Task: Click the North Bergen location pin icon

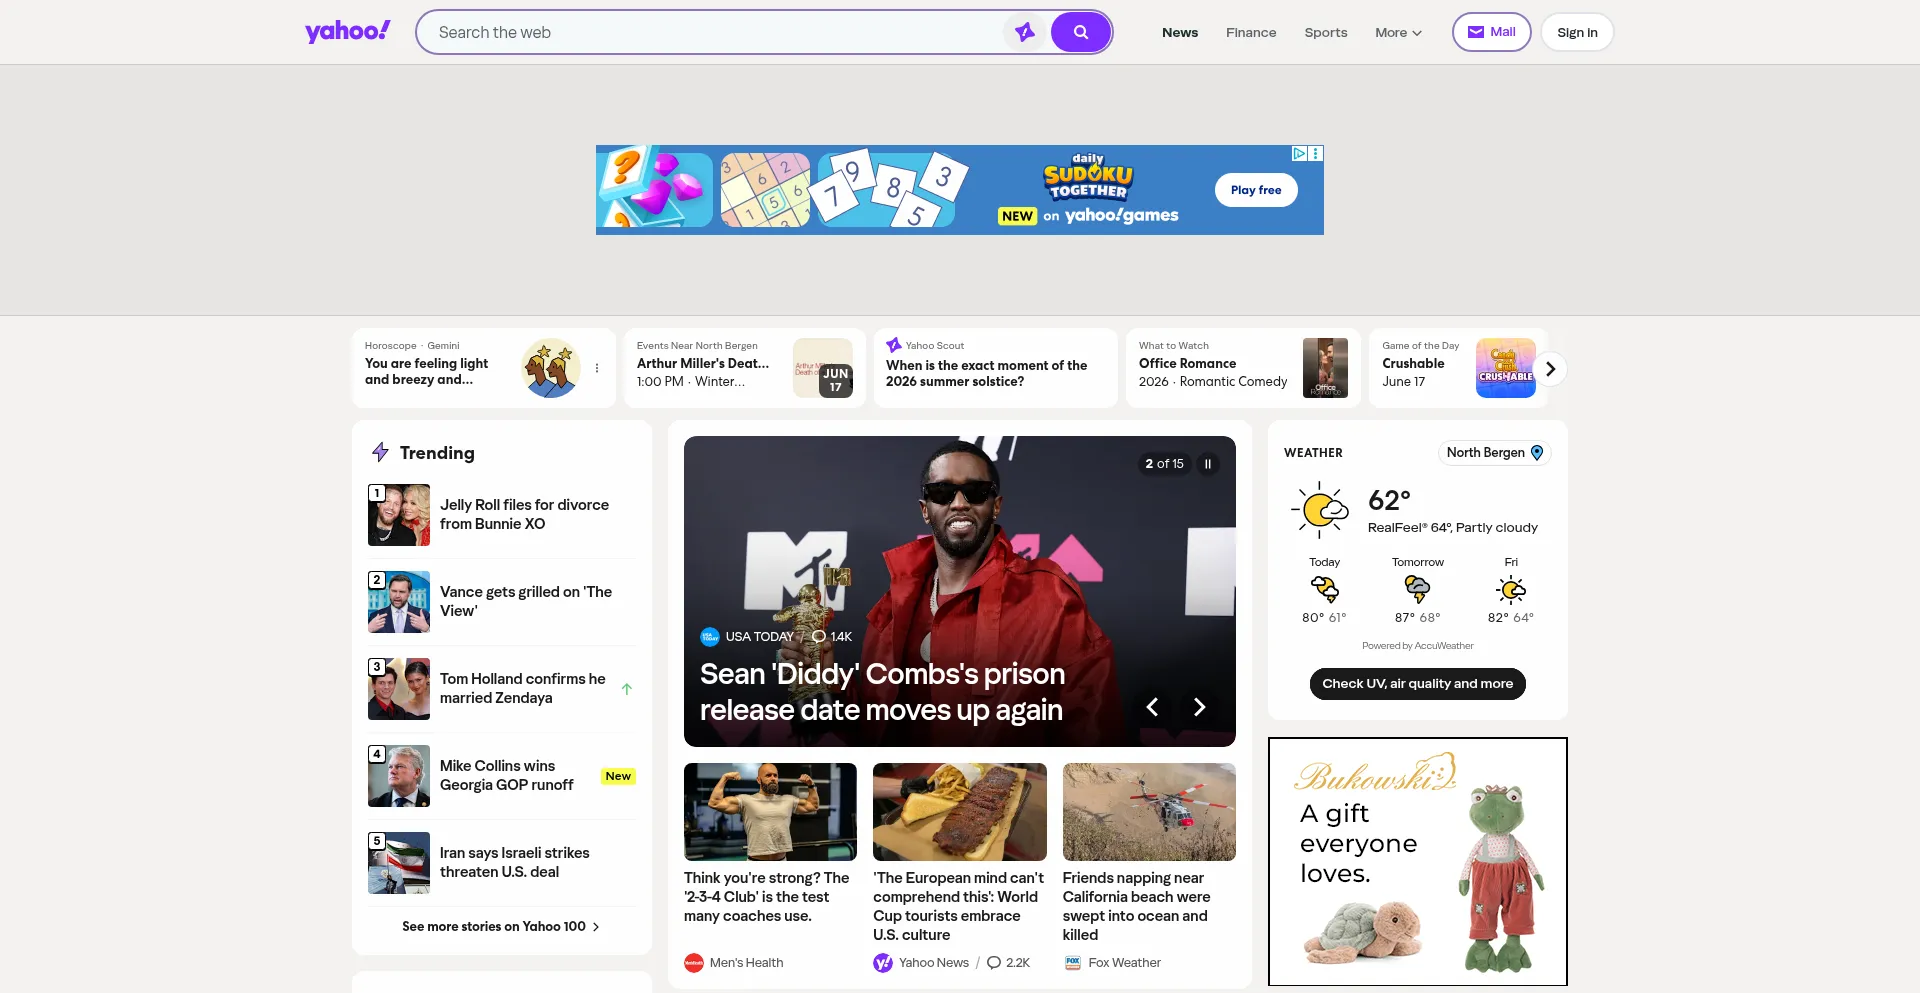Action: point(1537,453)
